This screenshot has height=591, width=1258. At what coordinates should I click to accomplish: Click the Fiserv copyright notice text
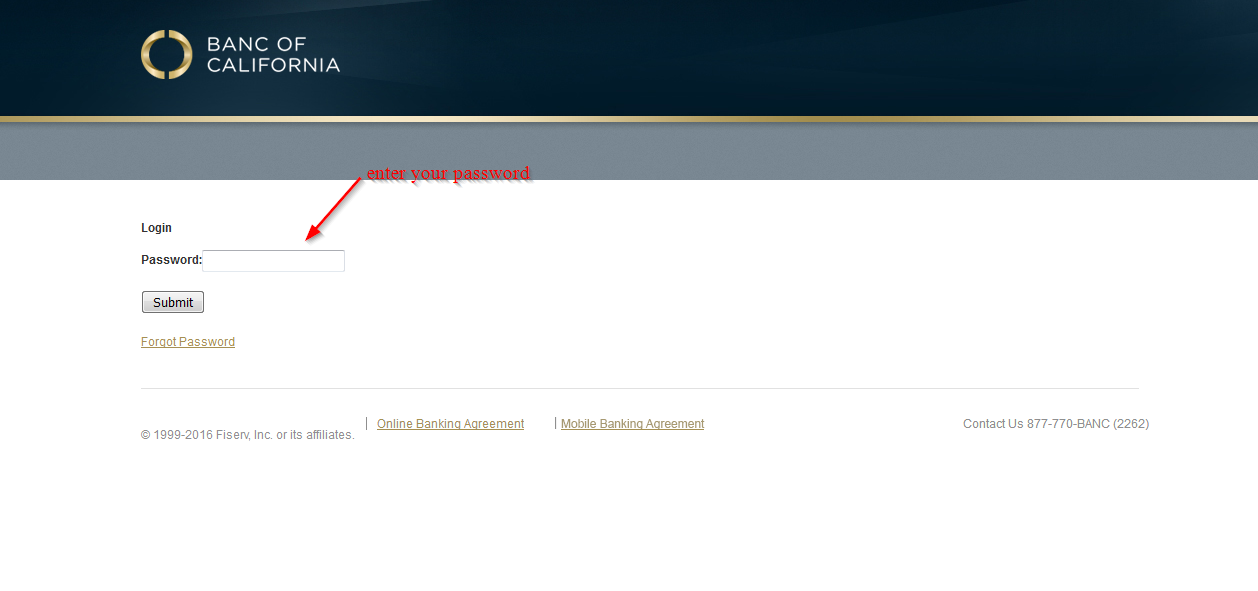[x=248, y=435]
